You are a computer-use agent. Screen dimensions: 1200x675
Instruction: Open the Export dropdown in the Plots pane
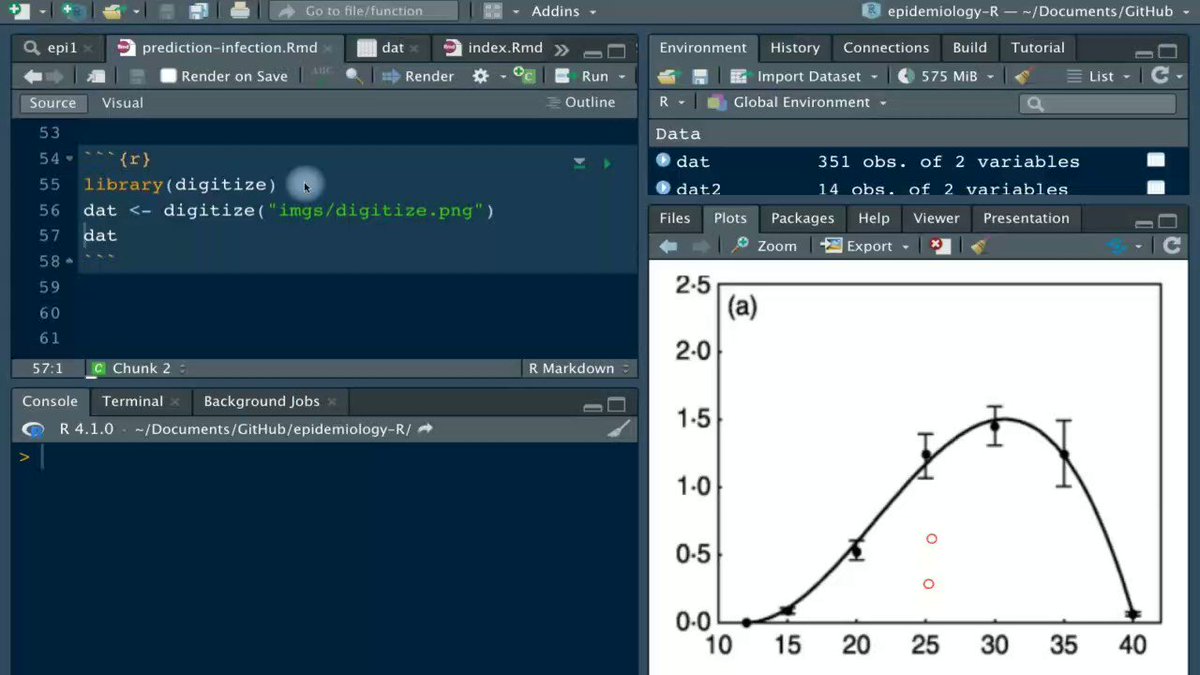[x=864, y=245]
